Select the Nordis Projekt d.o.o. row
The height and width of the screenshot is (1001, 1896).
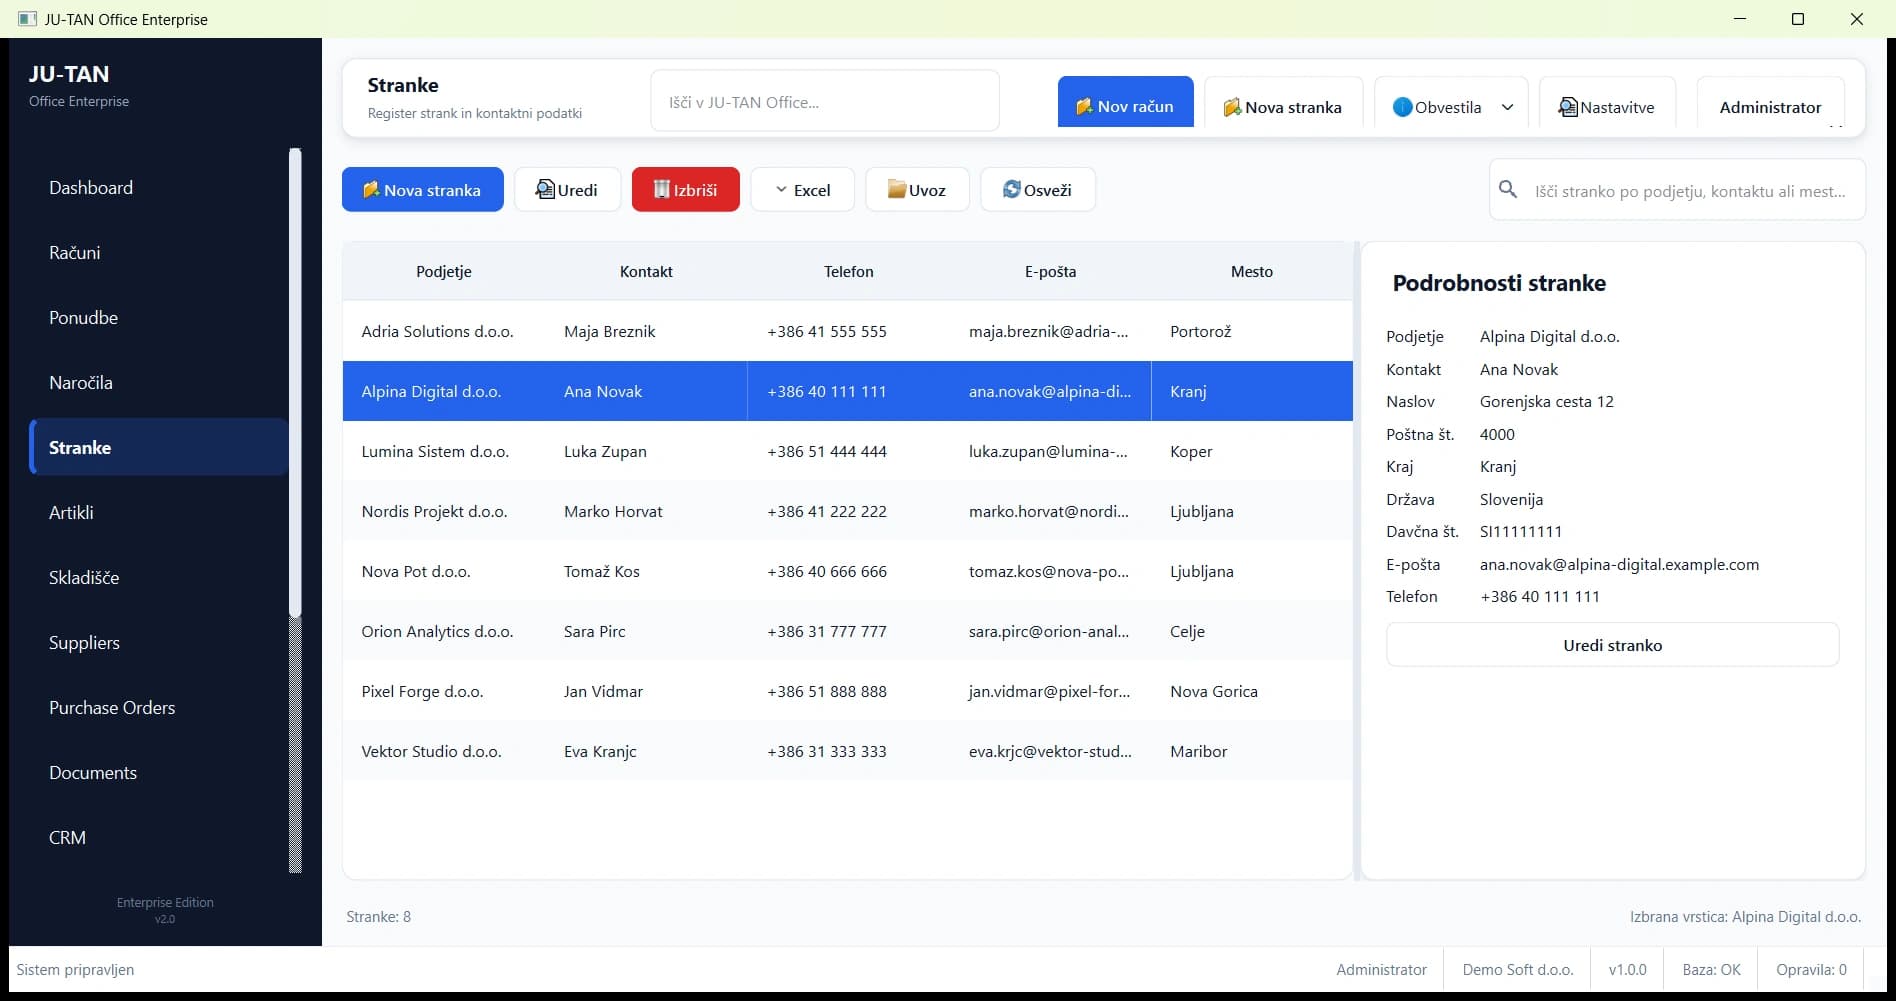coord(848,511)
